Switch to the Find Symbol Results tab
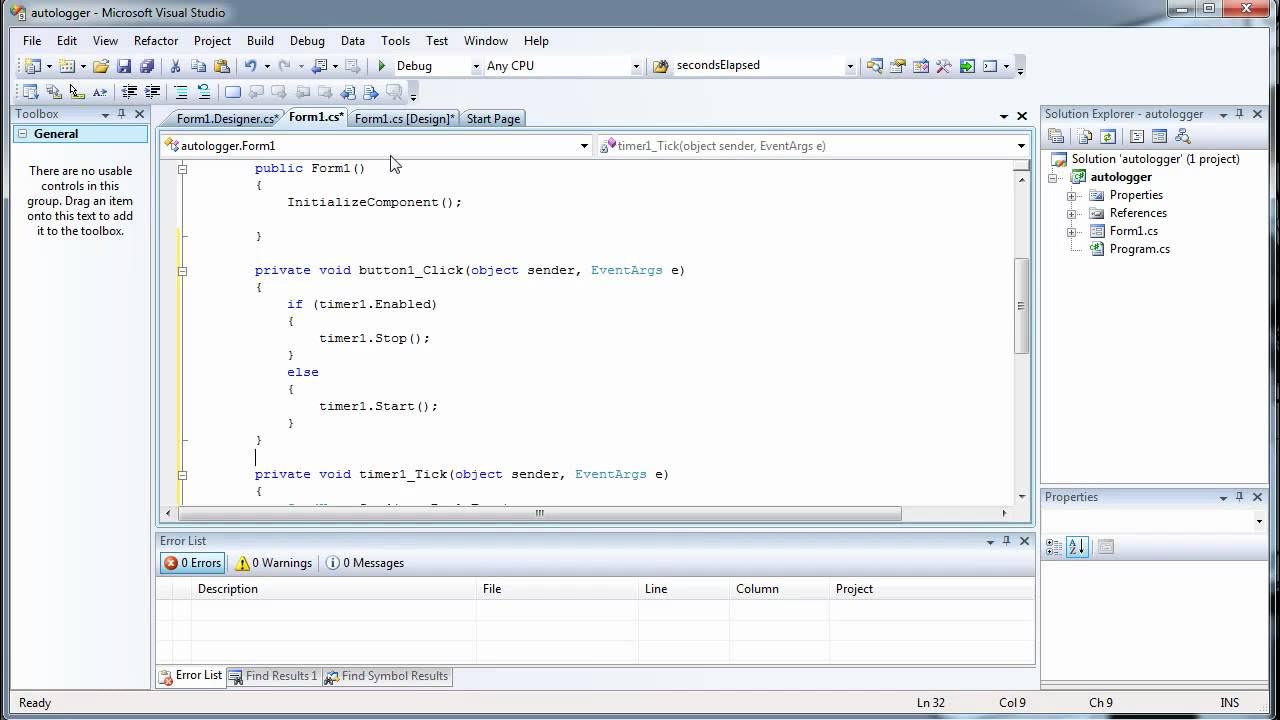This screenshot has height=720, width=1280. pos(387,676)
